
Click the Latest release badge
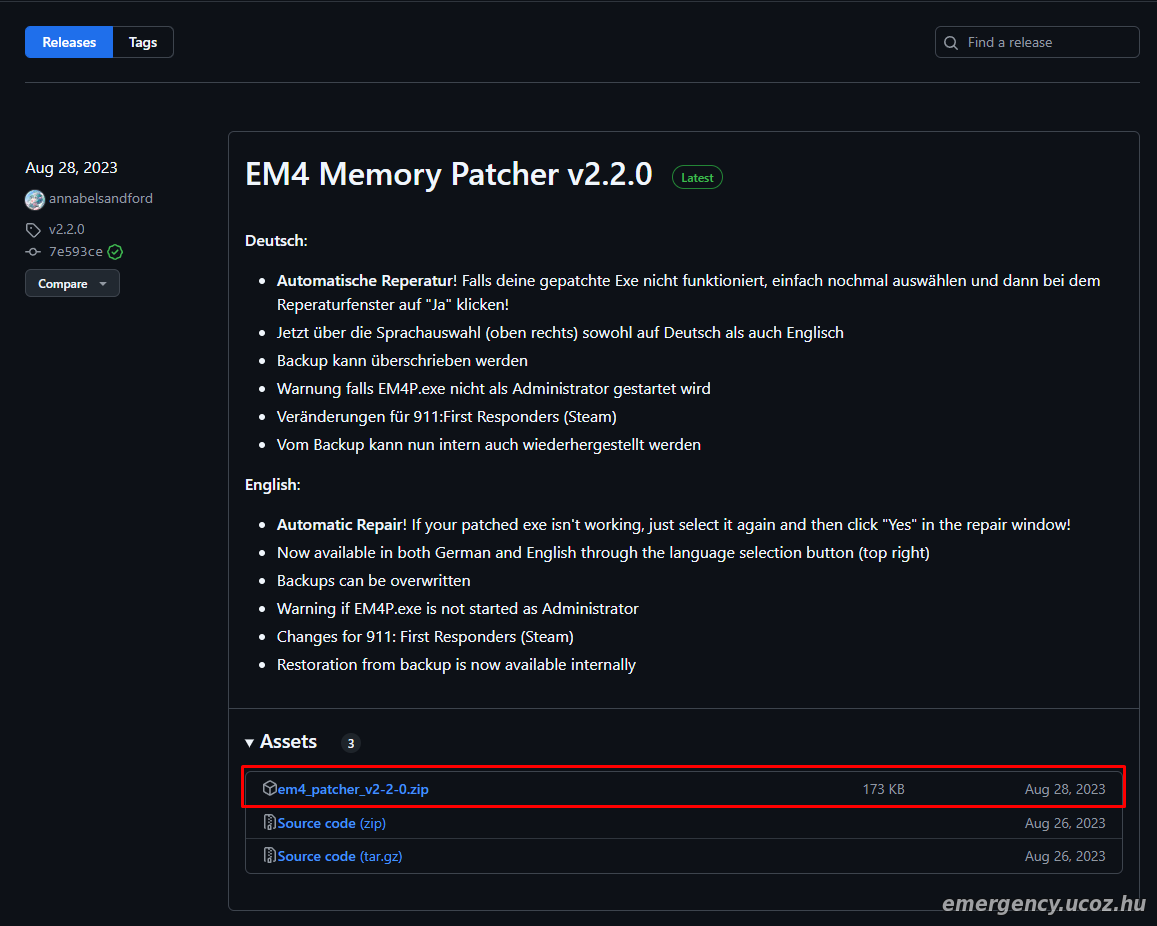[x=697, y=178]
